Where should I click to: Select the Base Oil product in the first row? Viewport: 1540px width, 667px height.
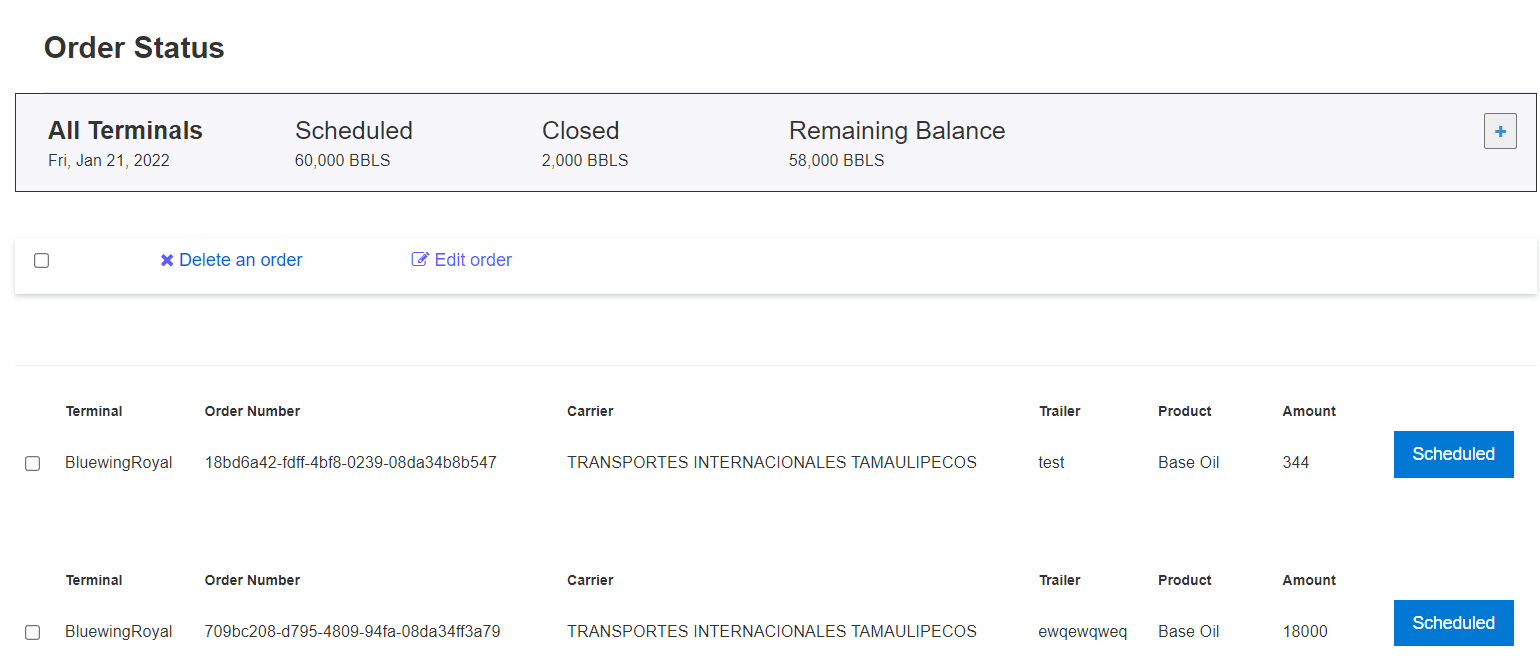point(1188,462)
